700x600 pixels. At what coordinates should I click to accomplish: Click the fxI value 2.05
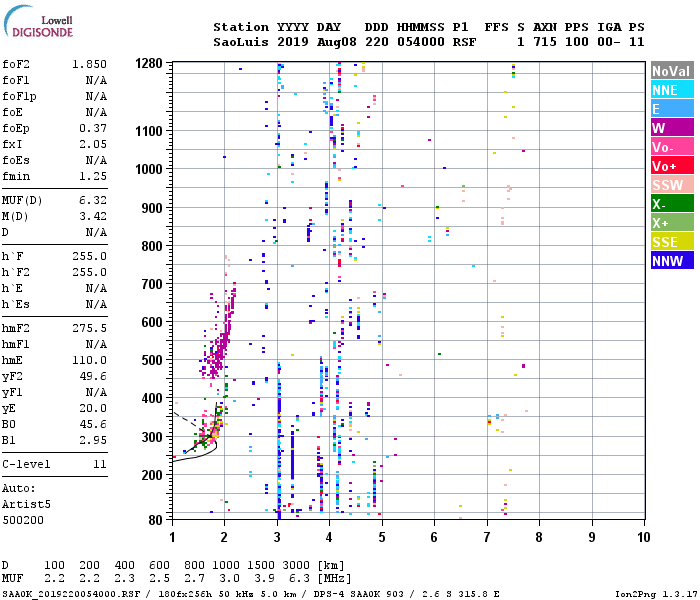[x=93, y=144]
